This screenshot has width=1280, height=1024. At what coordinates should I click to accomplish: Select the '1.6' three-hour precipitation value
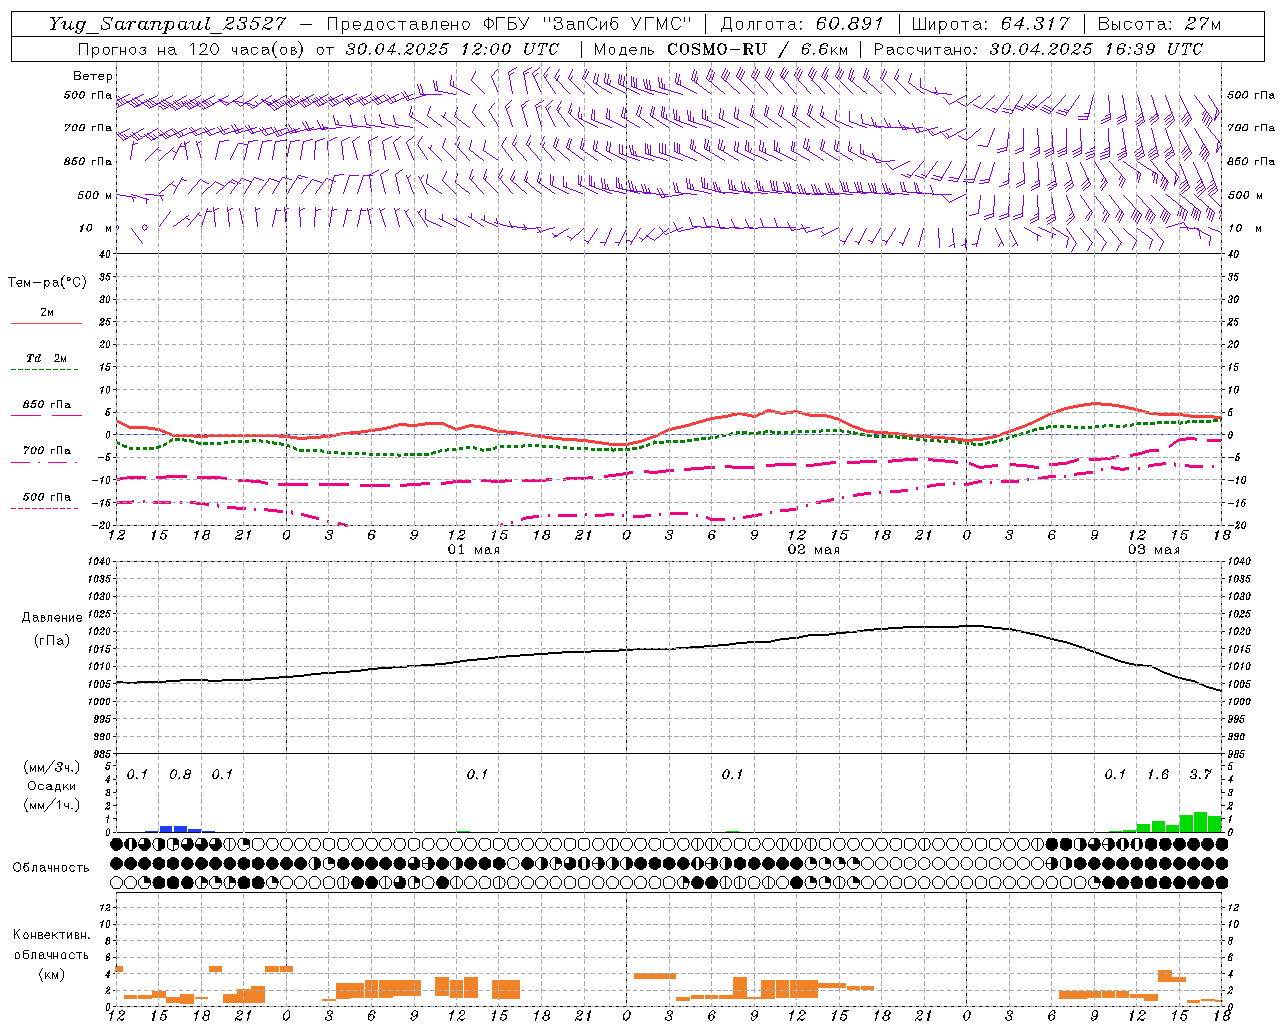(x=1158, y=775)
